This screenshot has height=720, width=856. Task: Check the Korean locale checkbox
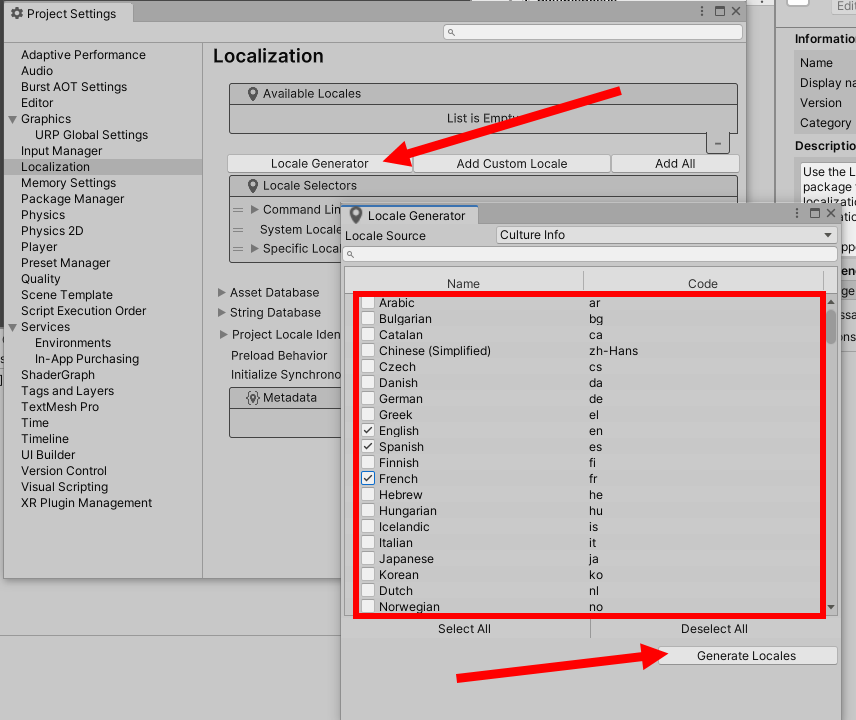(368, 574)
